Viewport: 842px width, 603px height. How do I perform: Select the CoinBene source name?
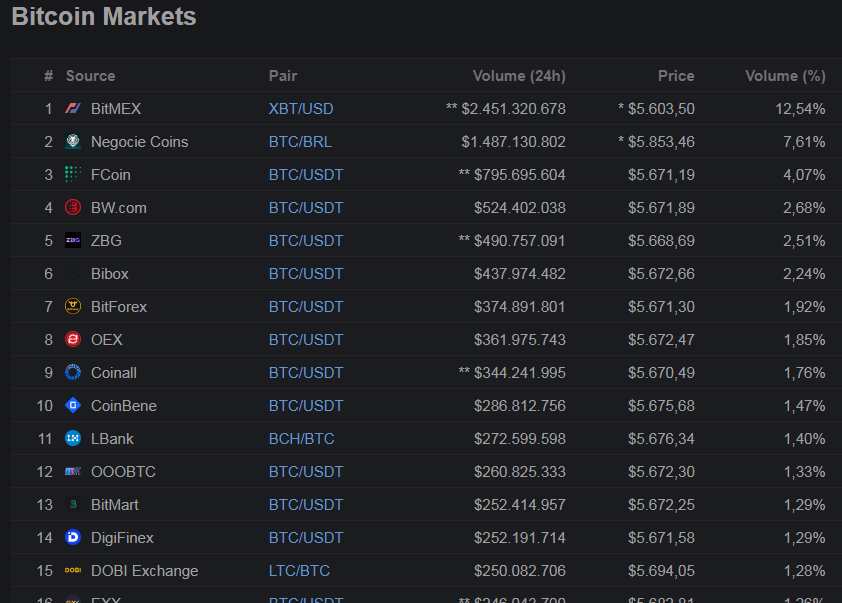pos(124,405)
